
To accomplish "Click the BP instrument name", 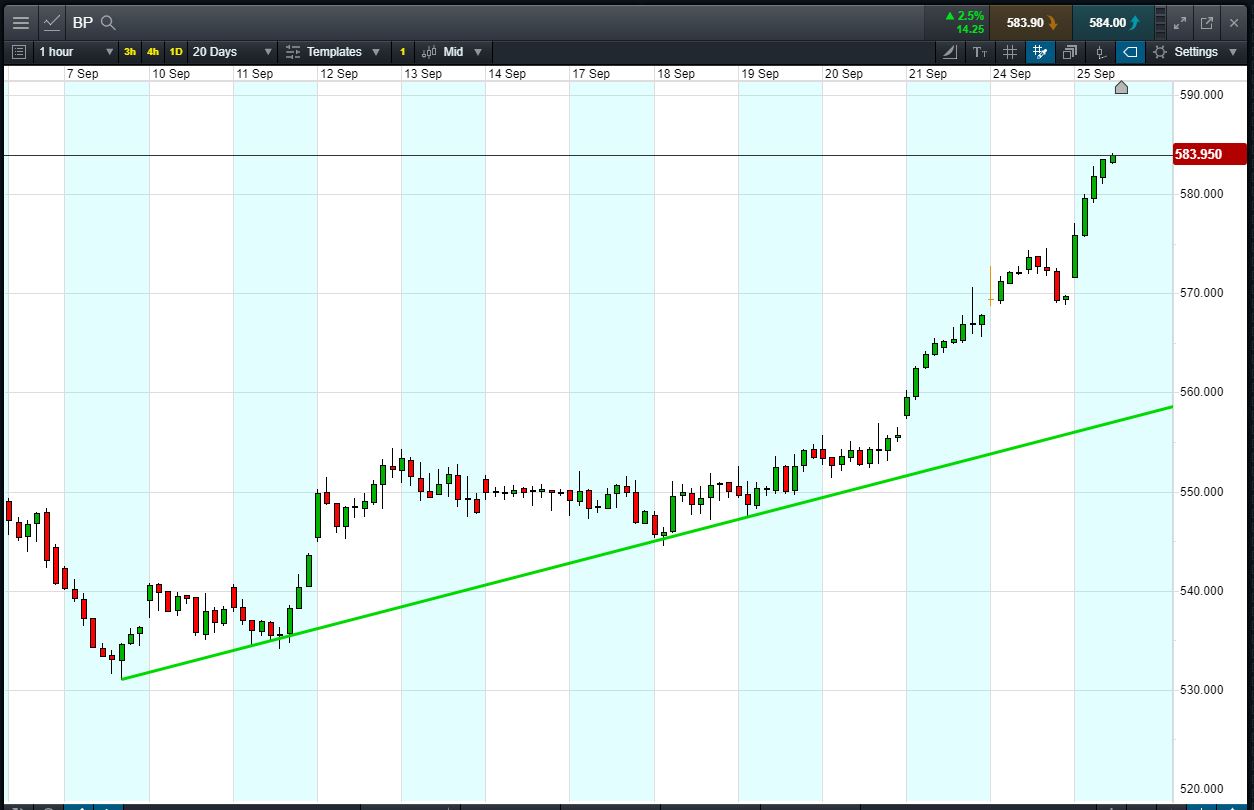I will point(82,22).
